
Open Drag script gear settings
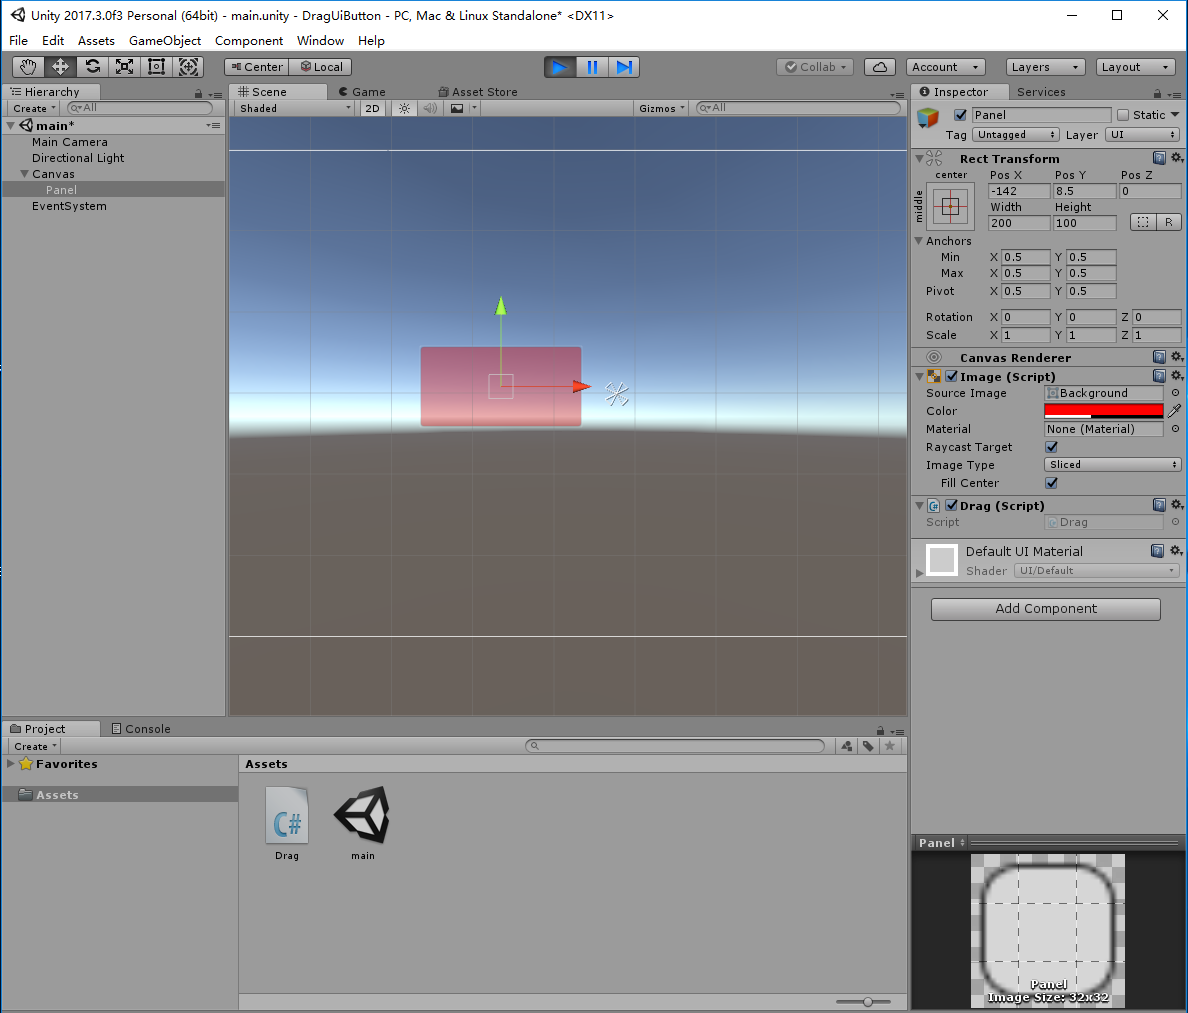coord(1177,505)
